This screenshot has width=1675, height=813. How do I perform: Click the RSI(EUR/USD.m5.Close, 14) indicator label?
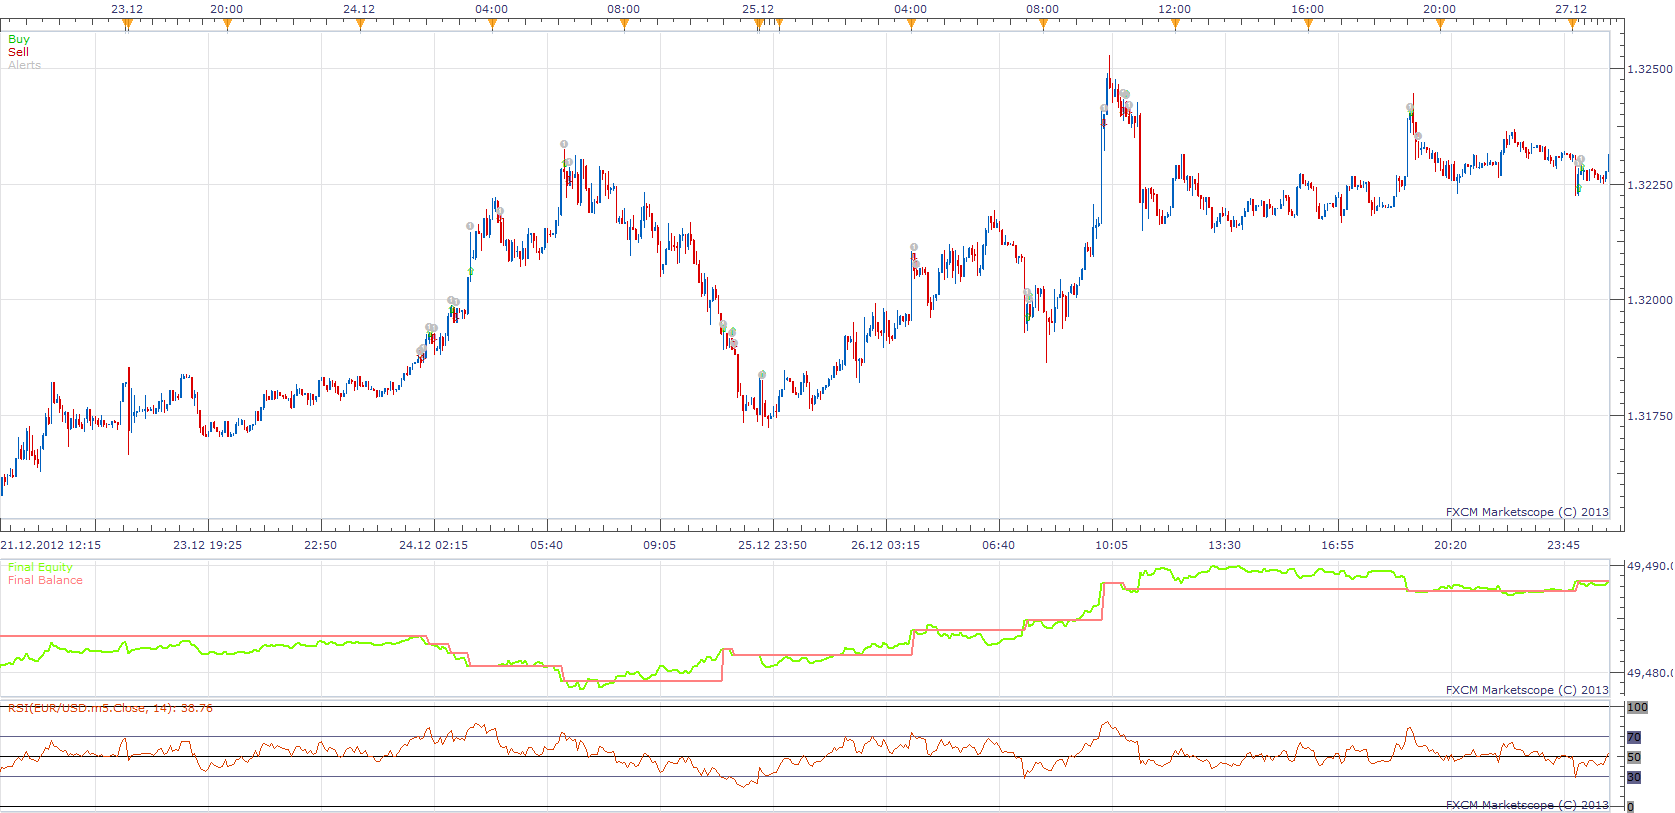pyautogui.click(x=110, y=708)
